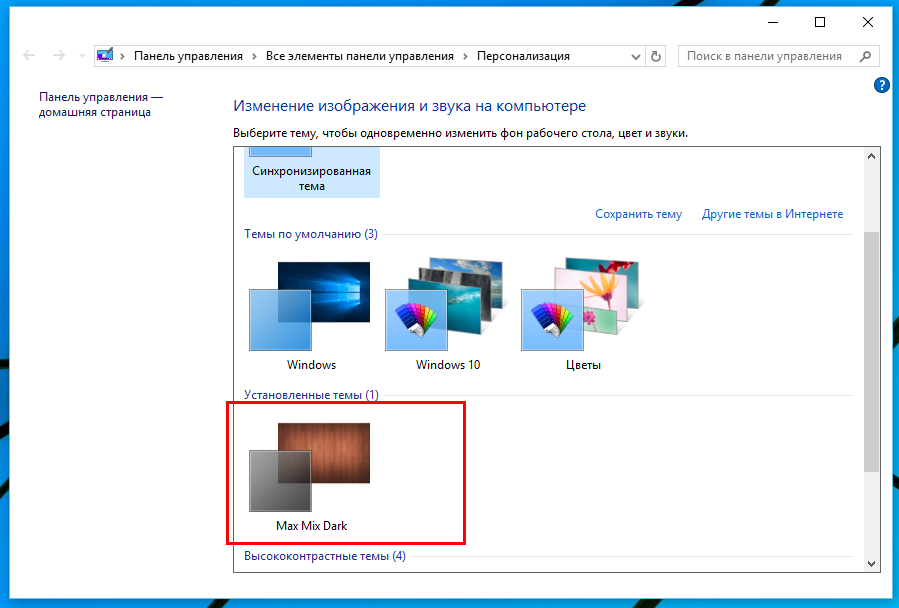Click the 'Персонализация' breadcrumb
Image resolution: width=899 pixels, height=608 pixels.
pyautogui.click(x=523, y=56)
